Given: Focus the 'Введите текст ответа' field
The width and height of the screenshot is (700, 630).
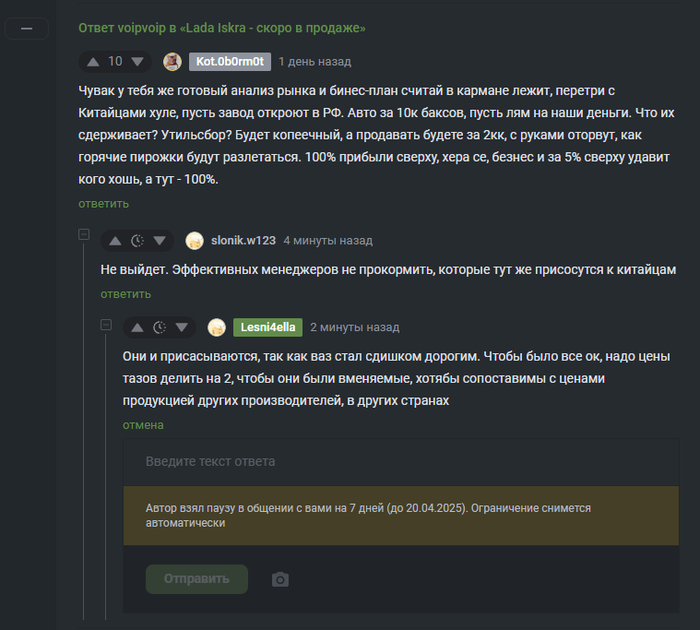Looking at the screenshot, I should click(x=401, y=462).
